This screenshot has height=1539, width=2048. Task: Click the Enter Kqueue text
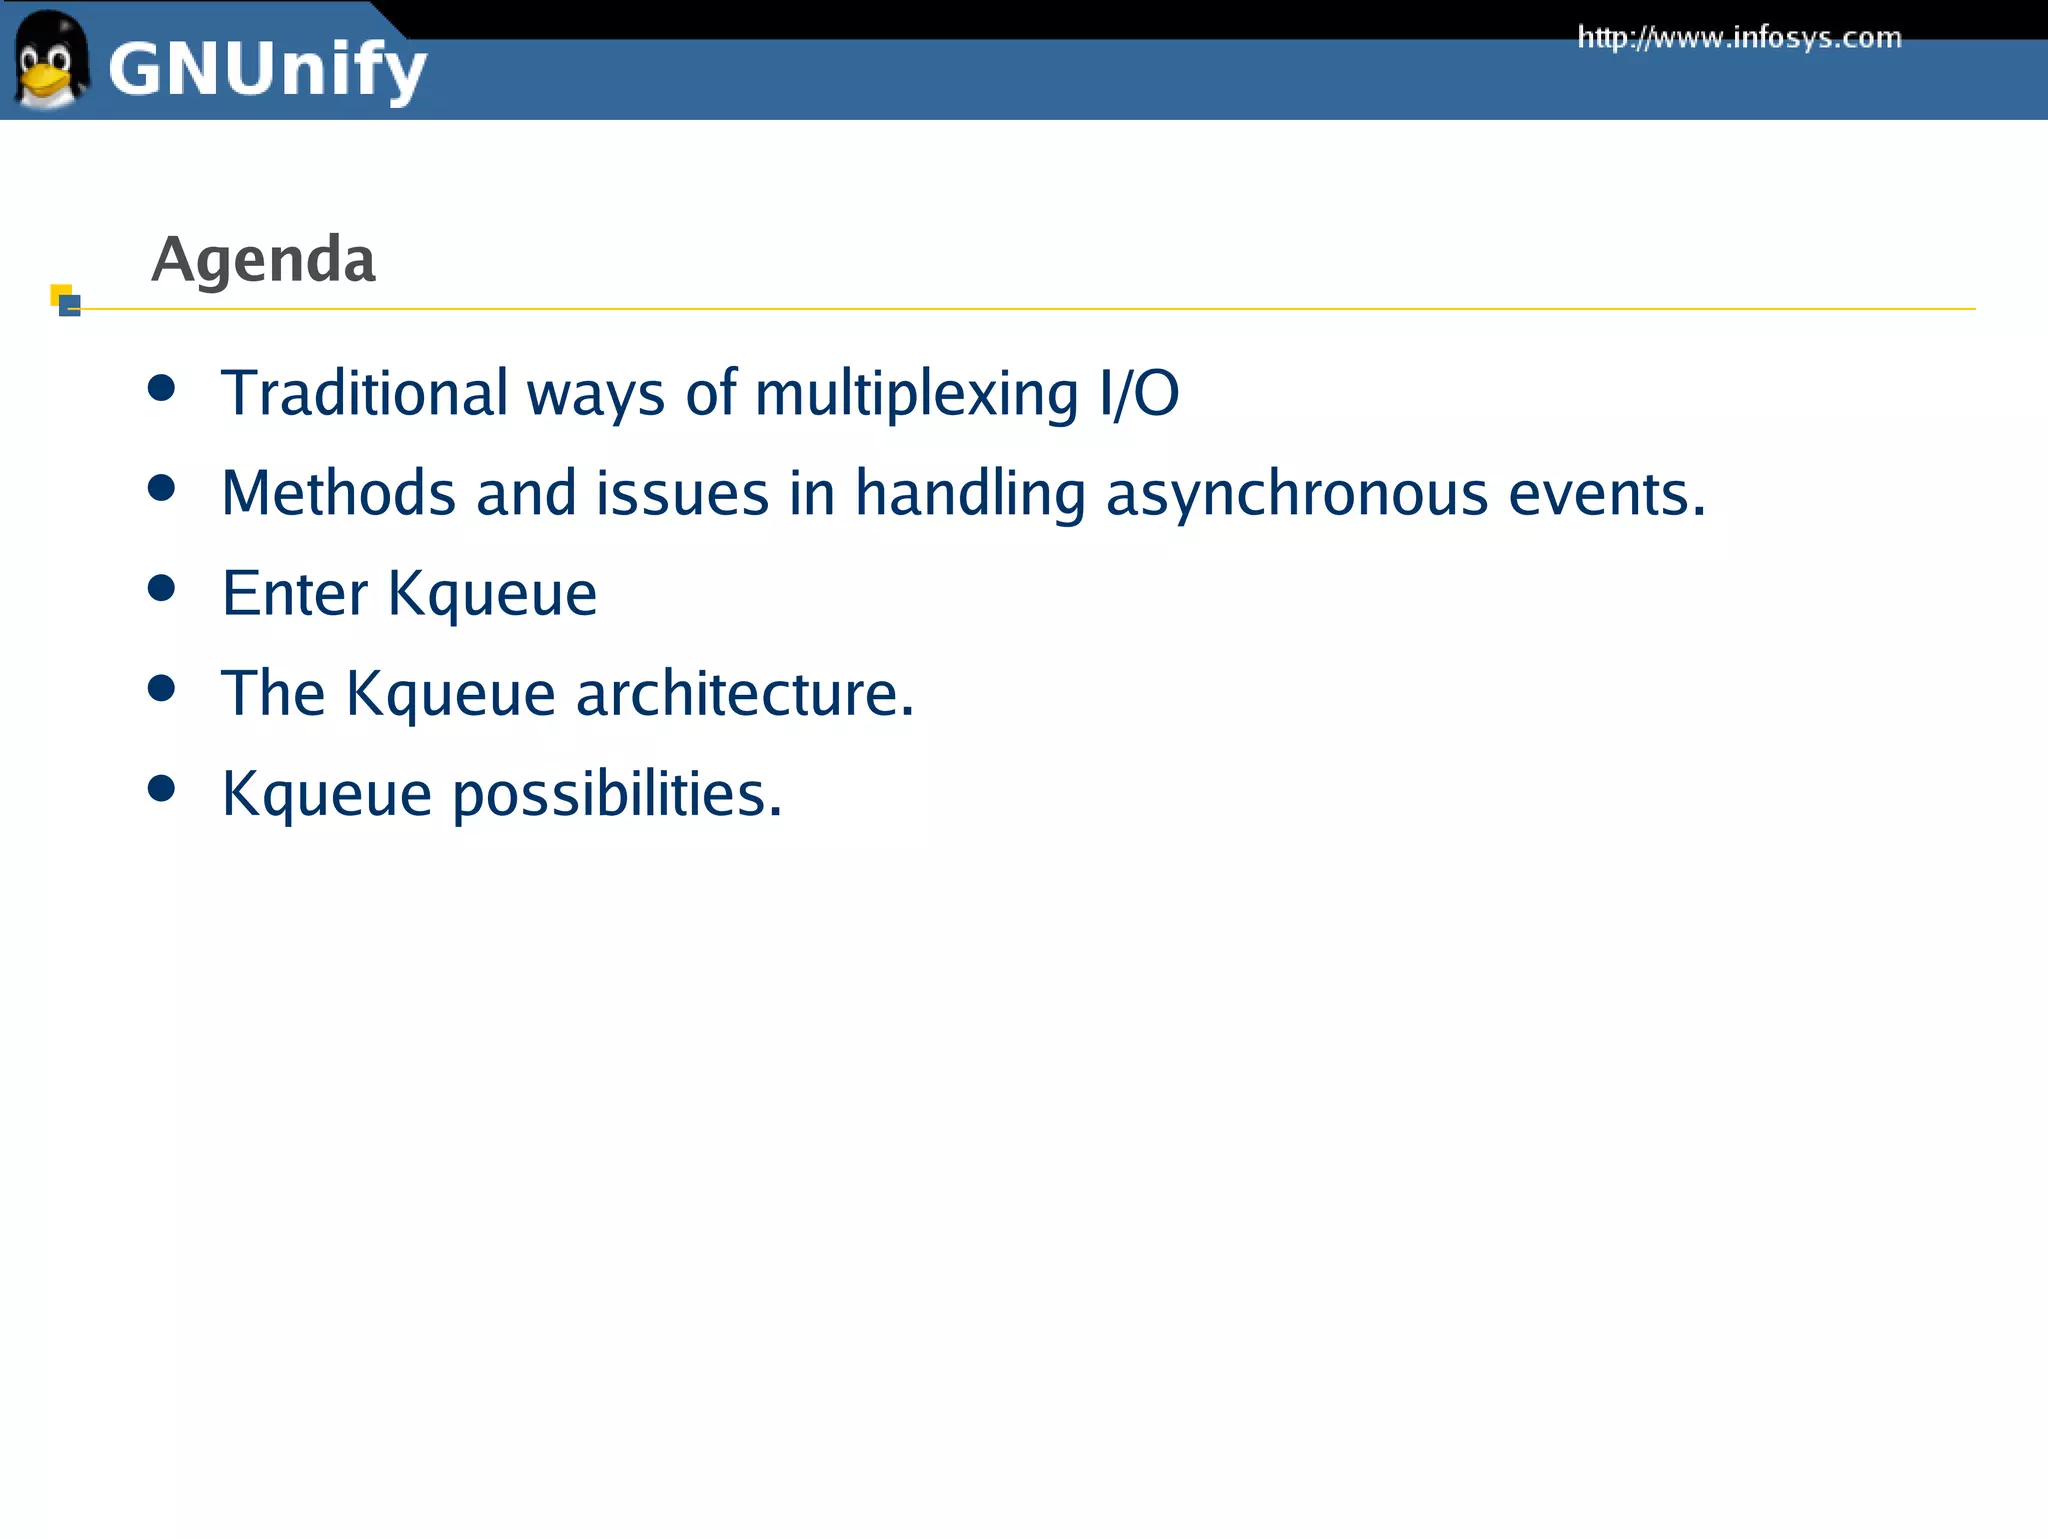409,593
